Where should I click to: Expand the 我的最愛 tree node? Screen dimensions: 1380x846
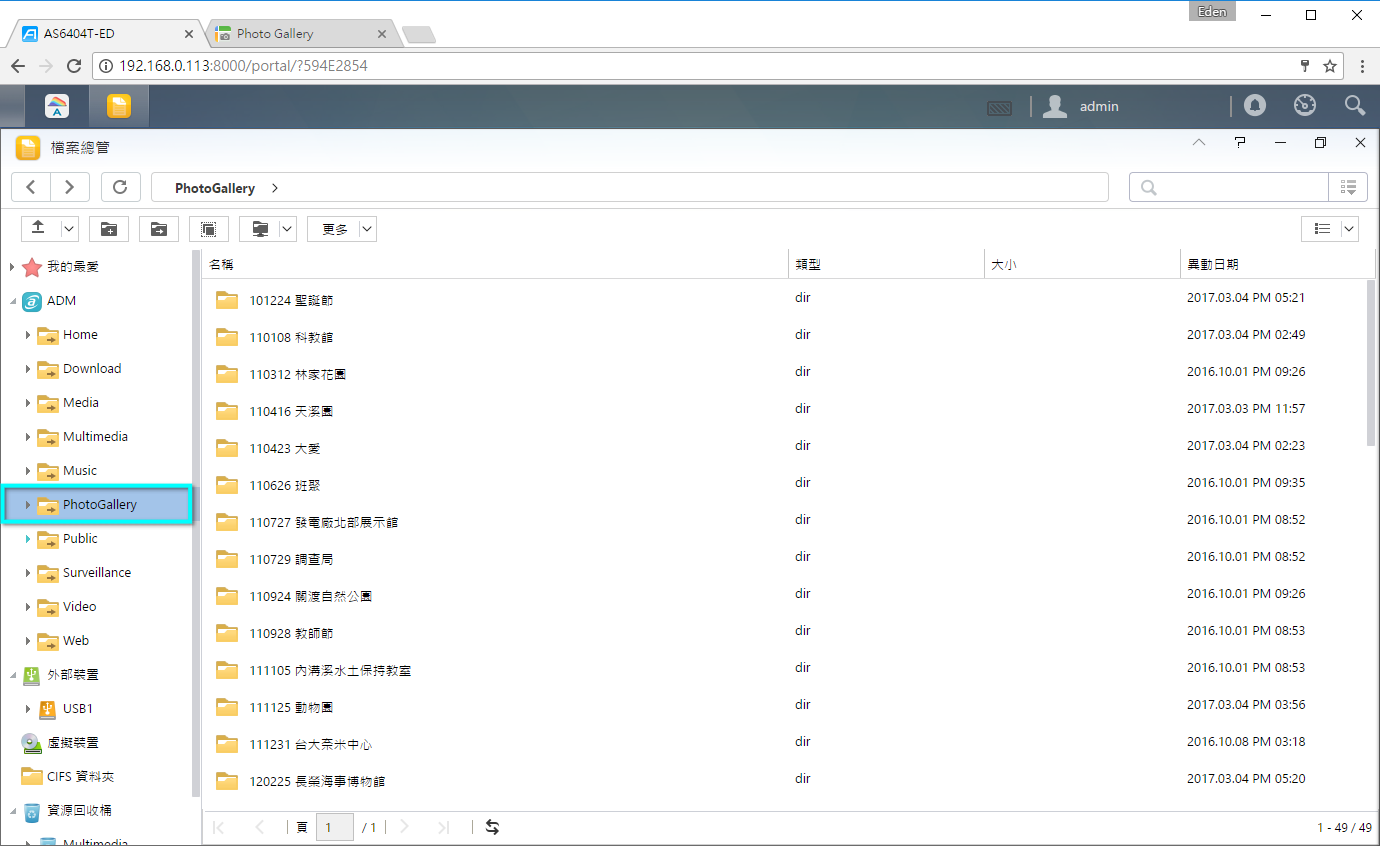pyautogui.click(x=12, y=267)
